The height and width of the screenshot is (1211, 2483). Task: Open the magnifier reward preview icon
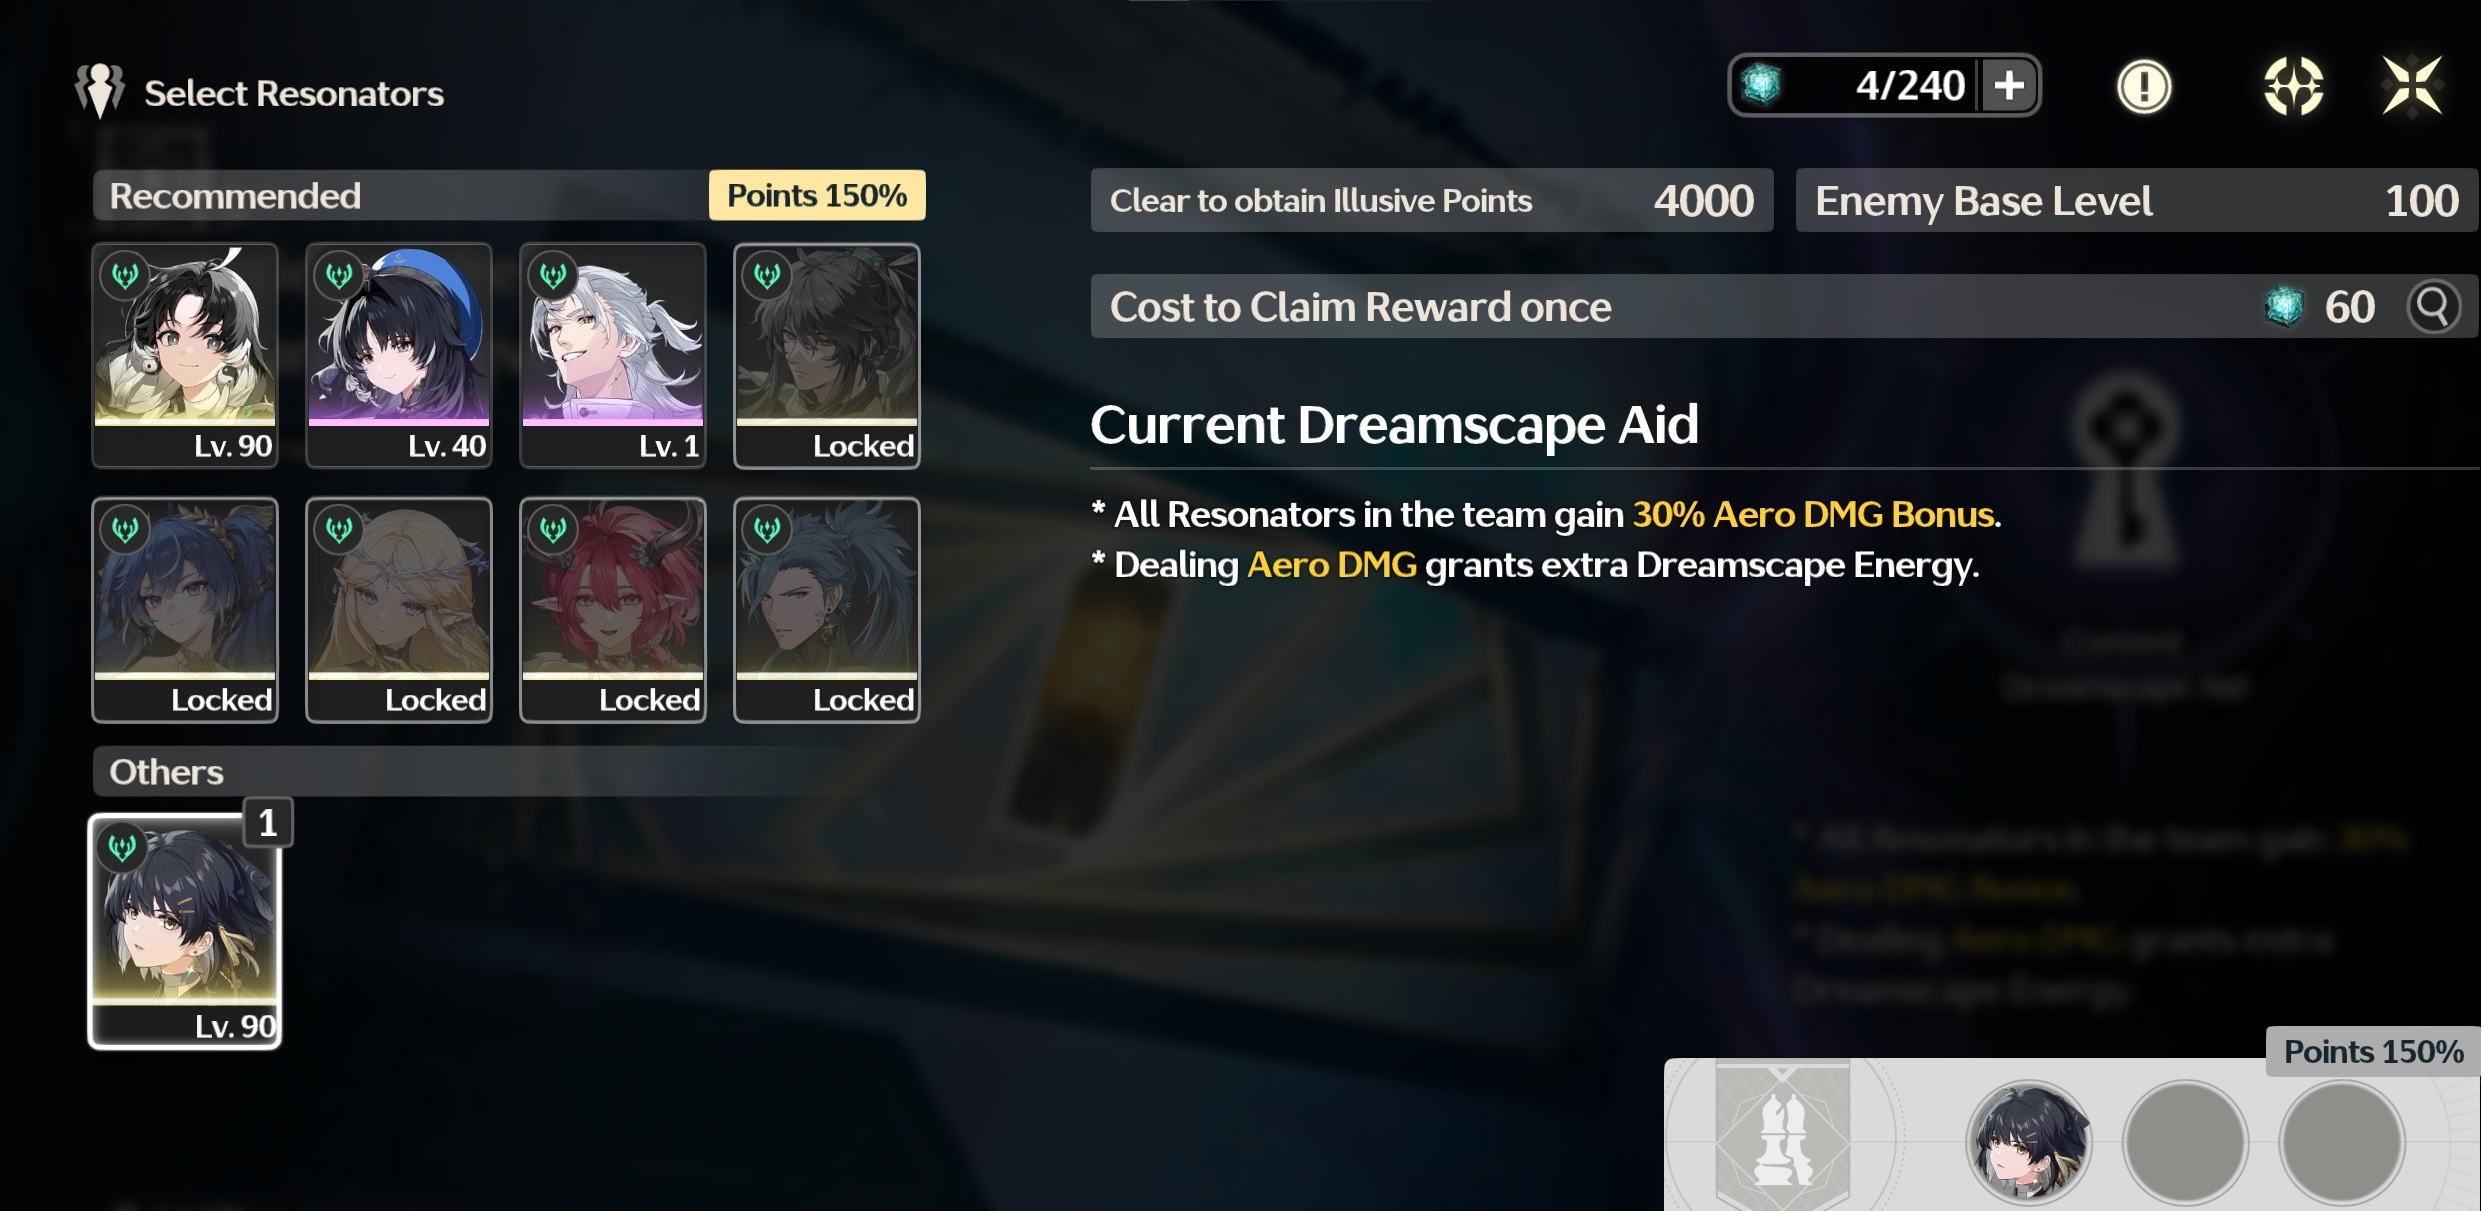tap(2433, 307)
